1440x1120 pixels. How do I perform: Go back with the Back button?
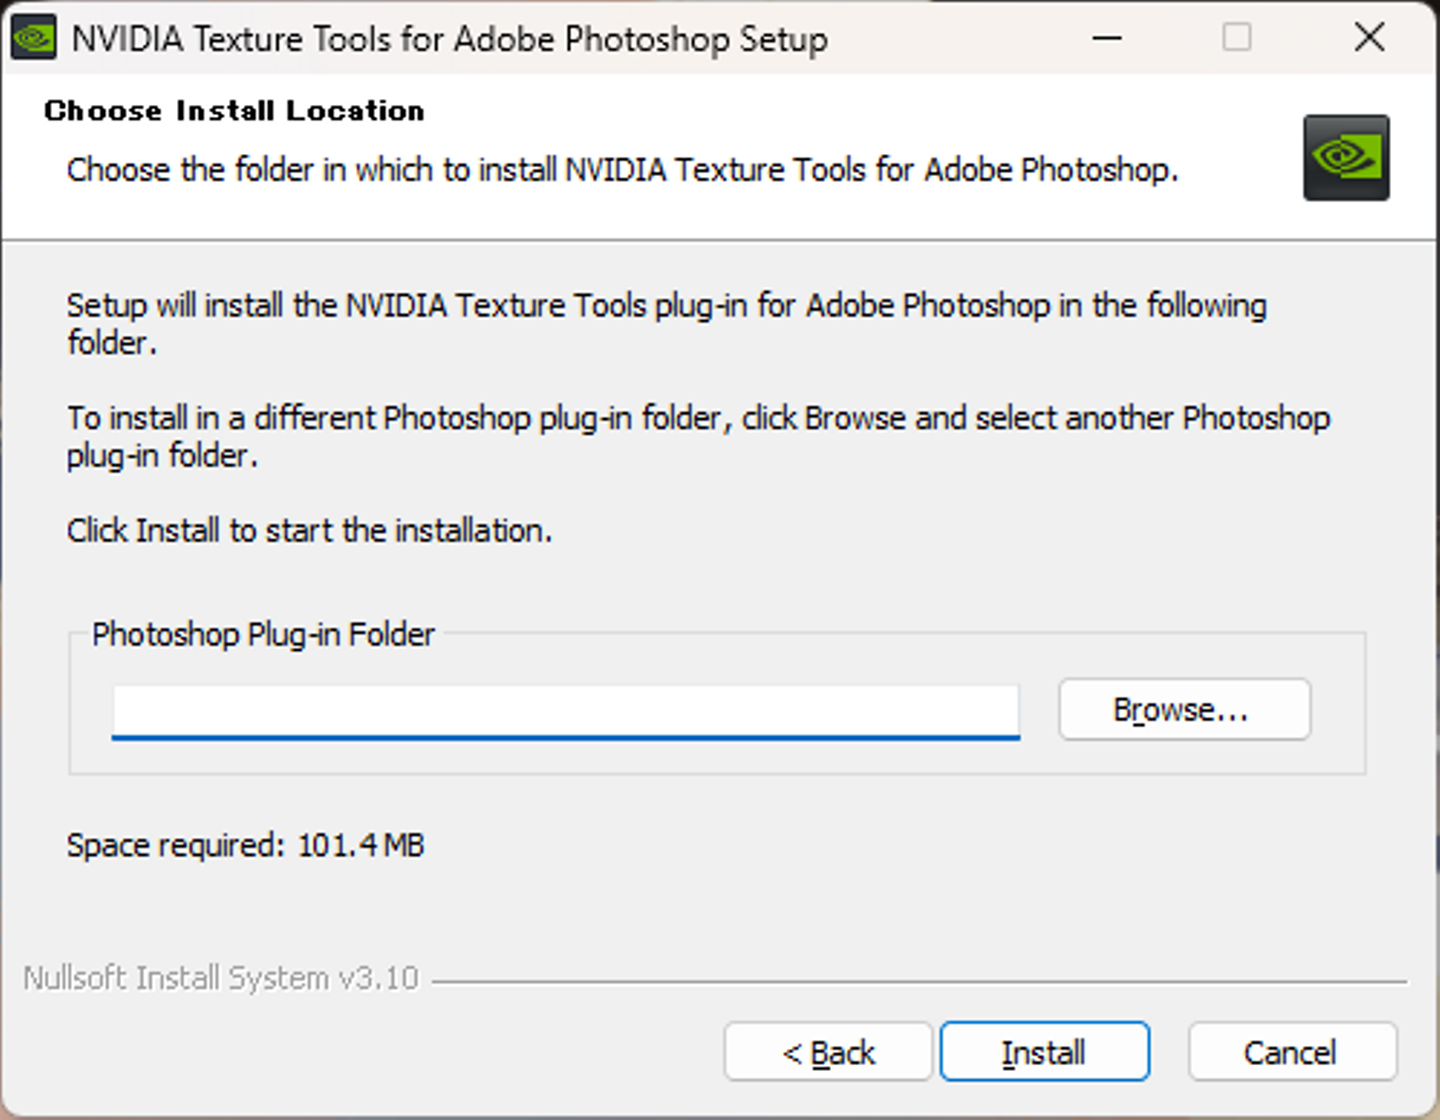point(828,1052)
